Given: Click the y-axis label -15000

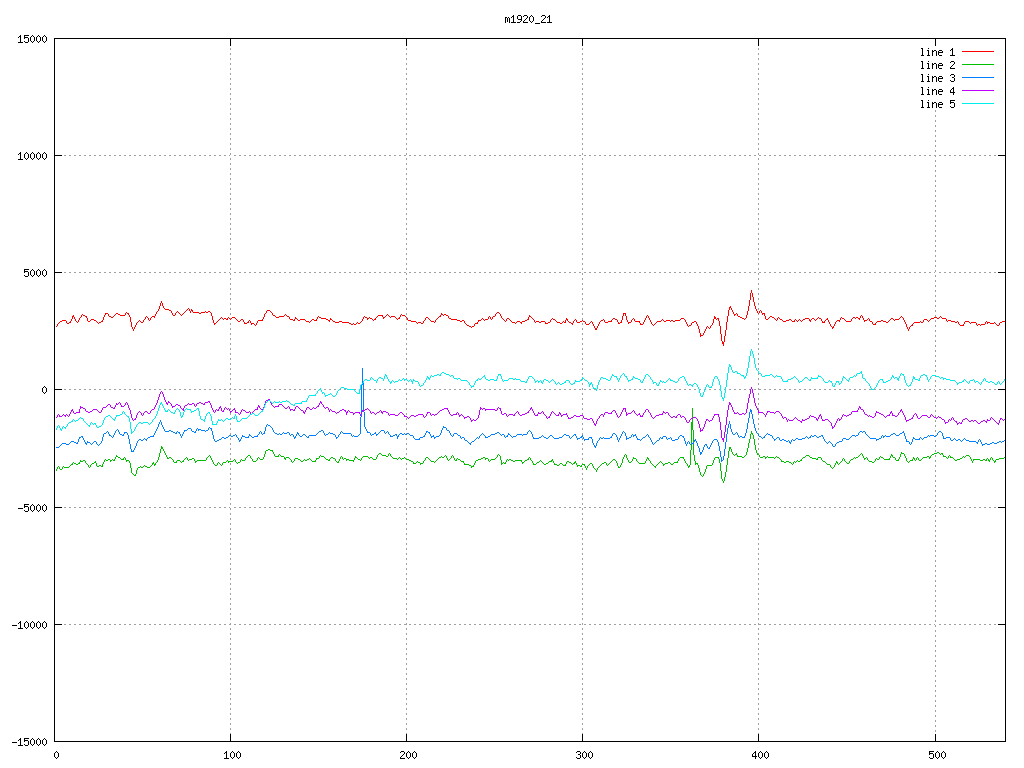Looking at the screenshot, I should [30, 742].
